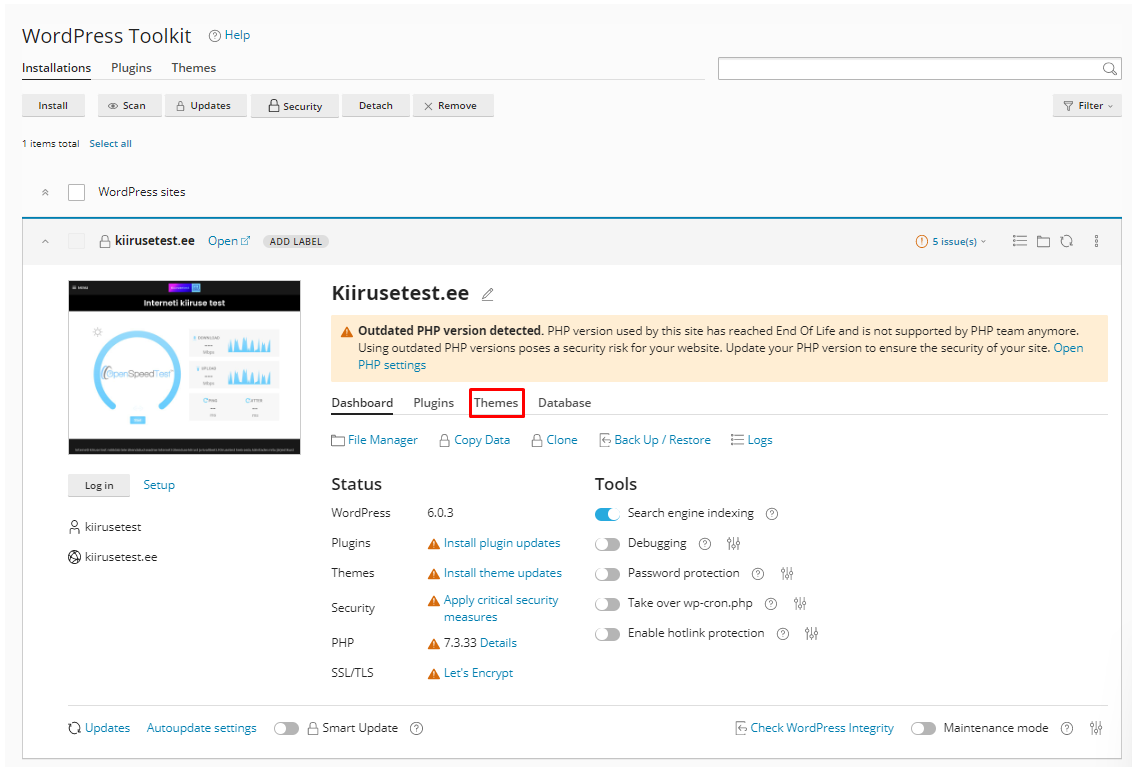Open Maintenance mode settings sliders icon
Image resolution: width=1132 pixels, height=767 pixels.
point(1096,728)
